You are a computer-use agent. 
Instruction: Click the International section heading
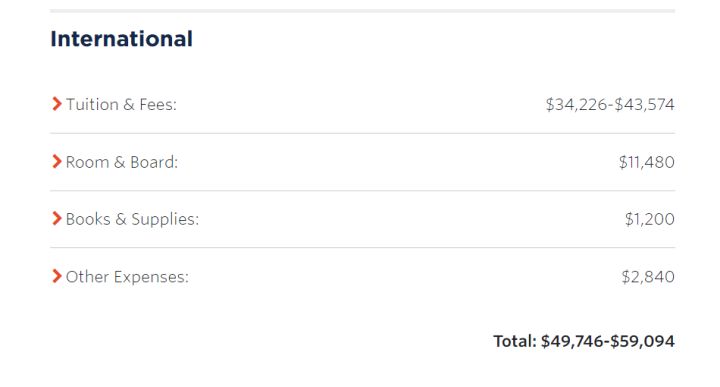[121, 39]
